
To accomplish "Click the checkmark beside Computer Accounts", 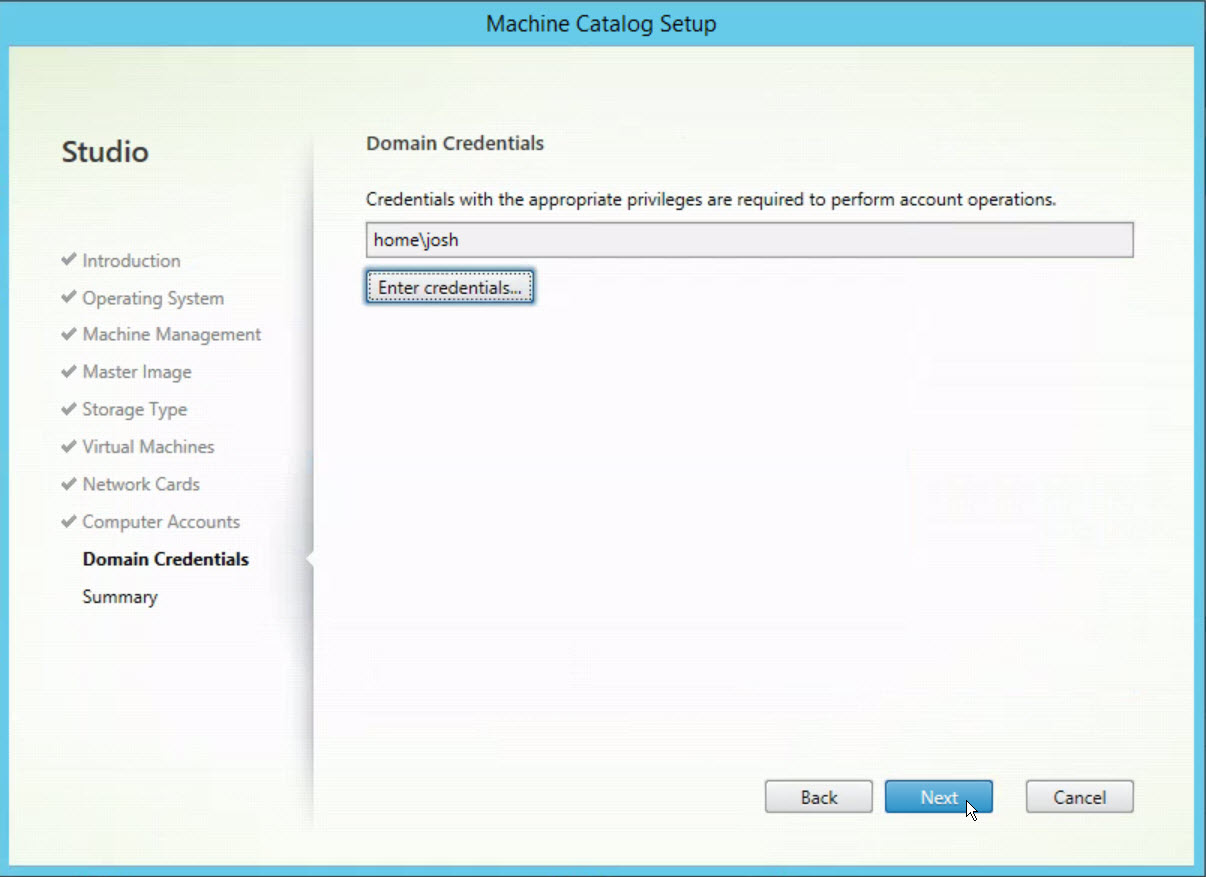I will coord(68,522).
